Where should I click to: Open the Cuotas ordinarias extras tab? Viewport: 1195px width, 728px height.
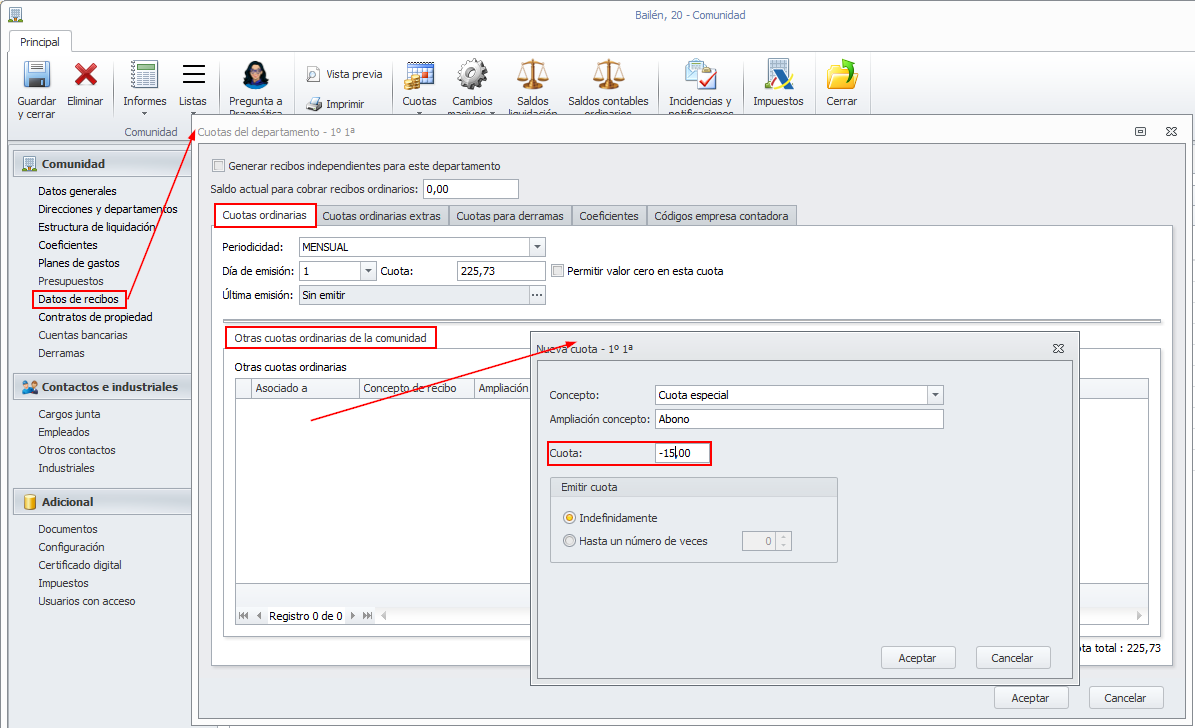[x=381, y=216]
